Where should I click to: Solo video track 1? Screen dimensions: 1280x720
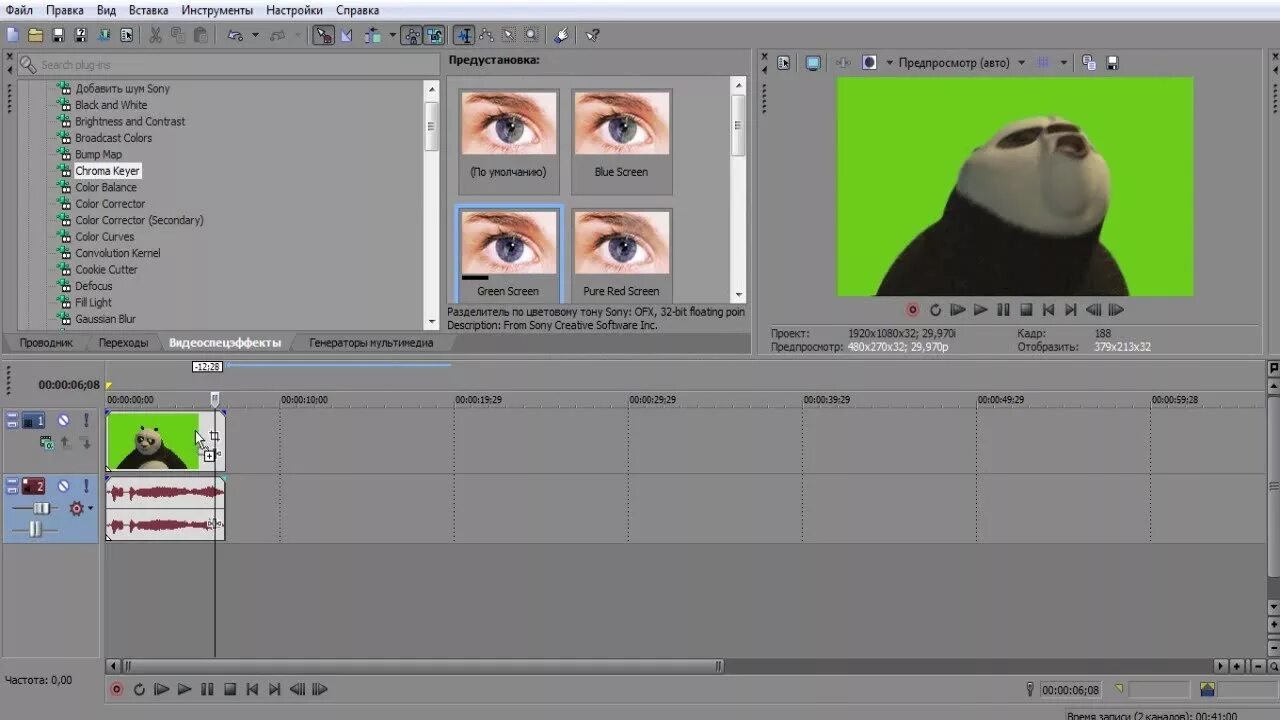pos(86,420)
